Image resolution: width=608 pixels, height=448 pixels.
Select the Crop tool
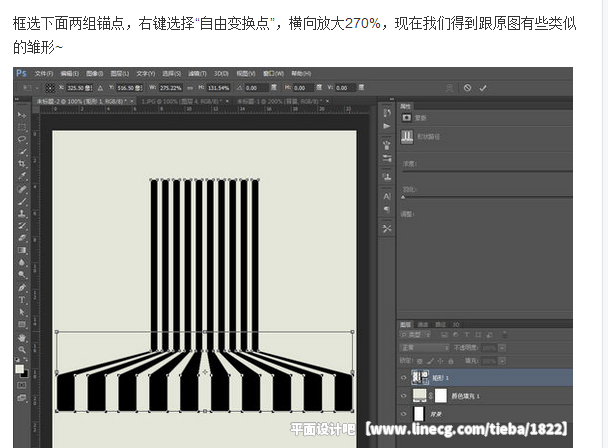click(x=22, y=164)
